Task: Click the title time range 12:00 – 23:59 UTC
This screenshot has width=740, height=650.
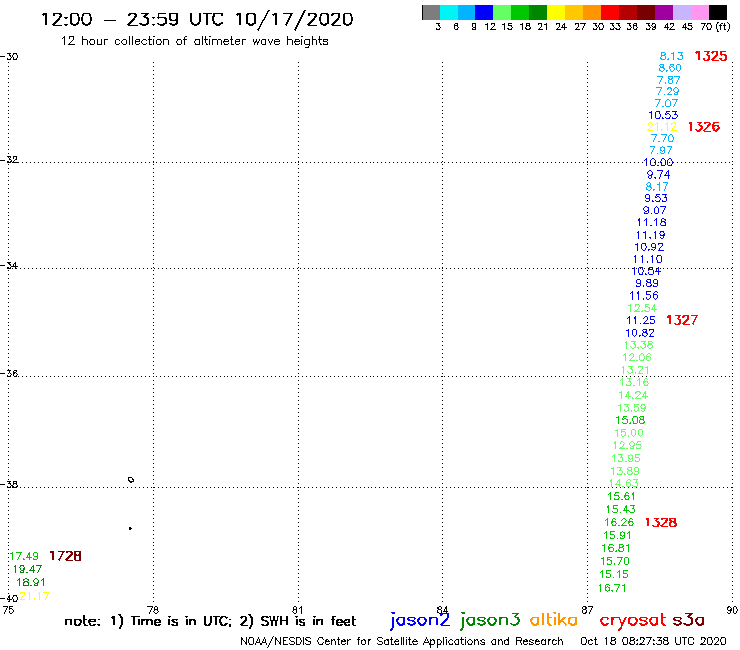Action: click(x=135, y=19)
